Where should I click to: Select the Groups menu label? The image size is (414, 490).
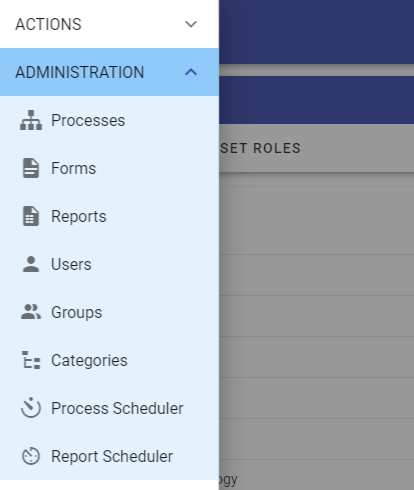click(76, 313)
